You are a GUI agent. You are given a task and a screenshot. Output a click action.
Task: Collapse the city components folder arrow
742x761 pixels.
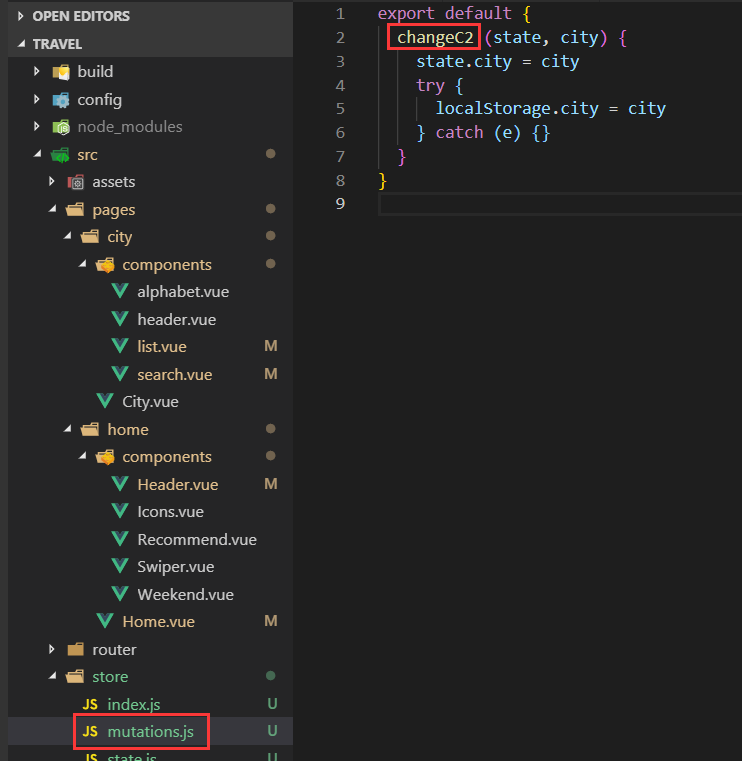pos(82,264)
